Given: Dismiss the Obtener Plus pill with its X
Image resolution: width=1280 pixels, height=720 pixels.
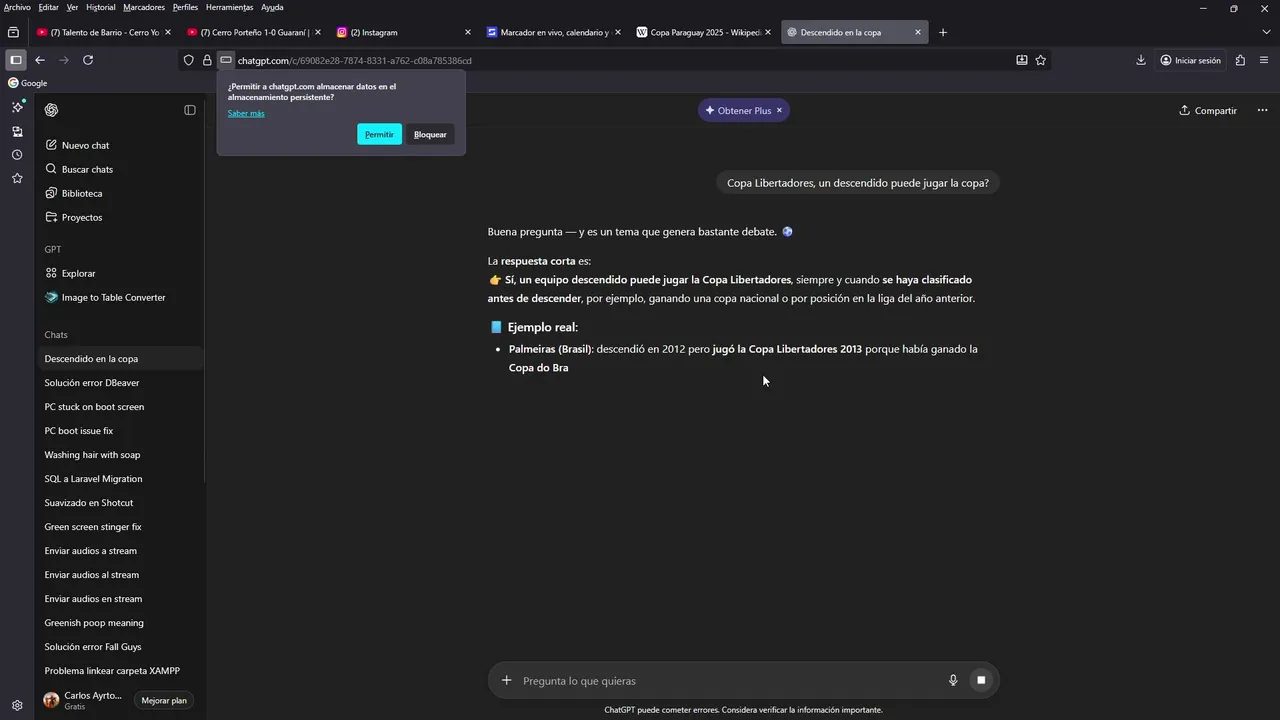Looking at the screenshot, I should [x=779, y=110].
